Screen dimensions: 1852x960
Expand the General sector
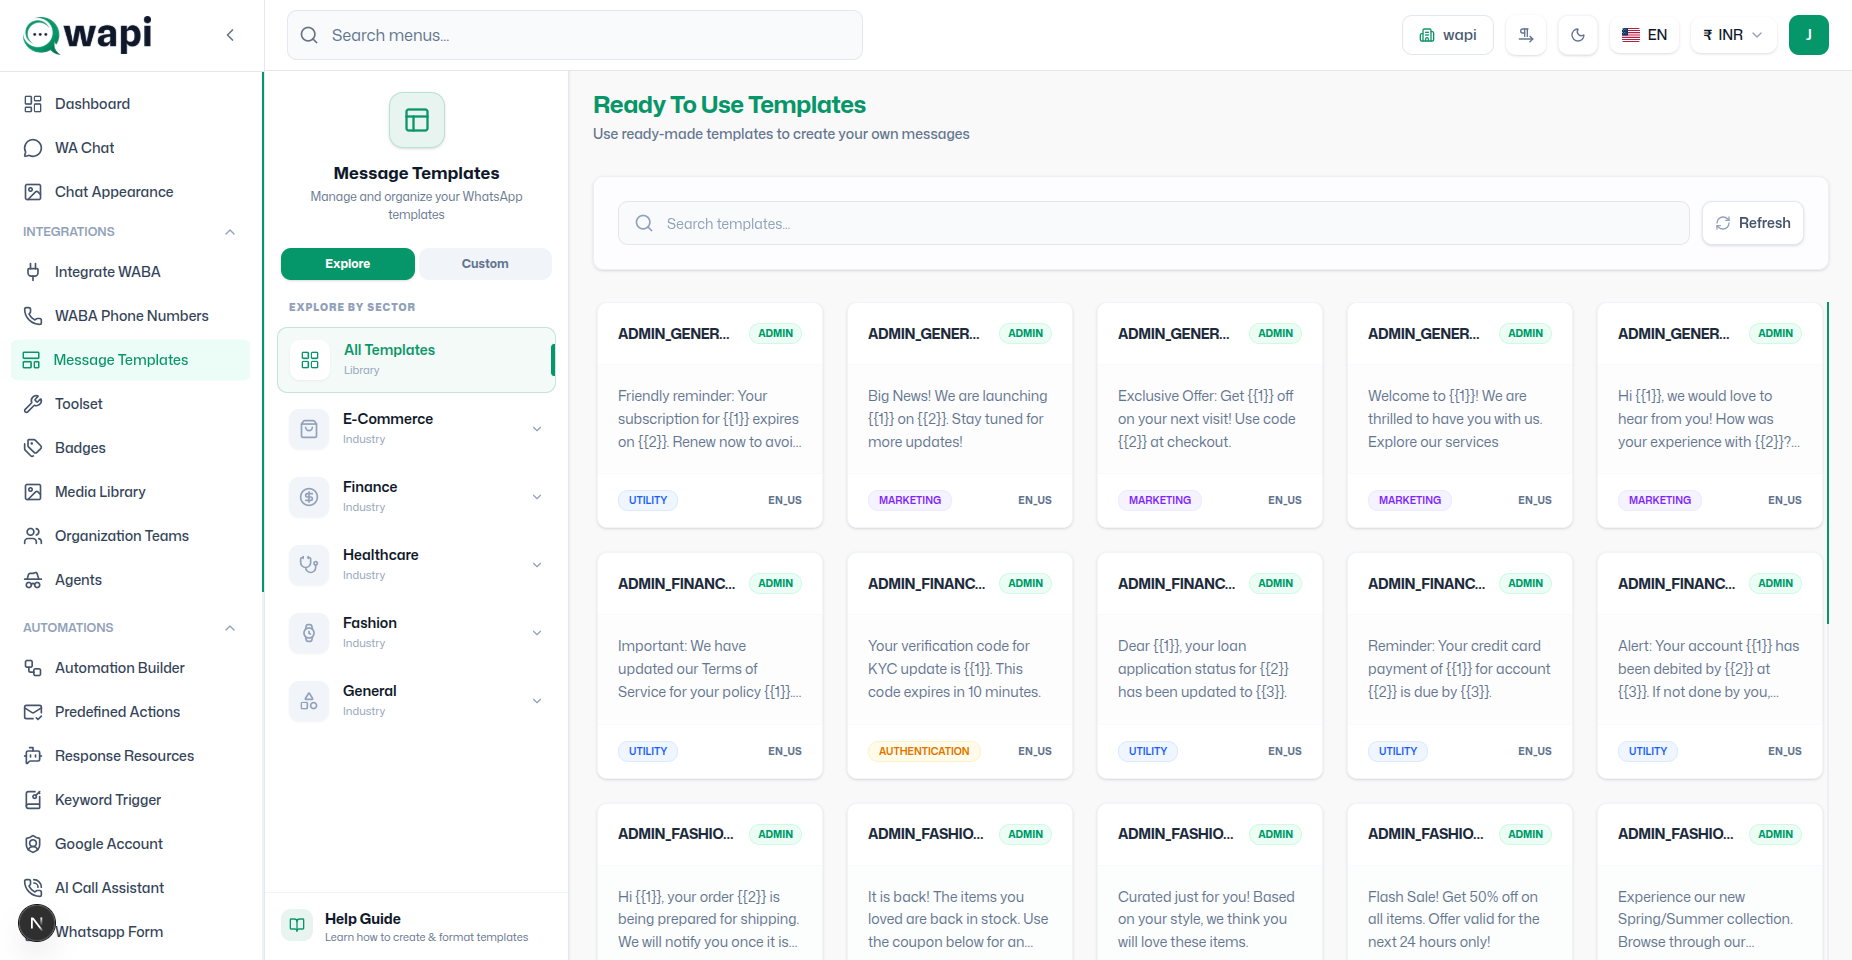pos(416,701)
